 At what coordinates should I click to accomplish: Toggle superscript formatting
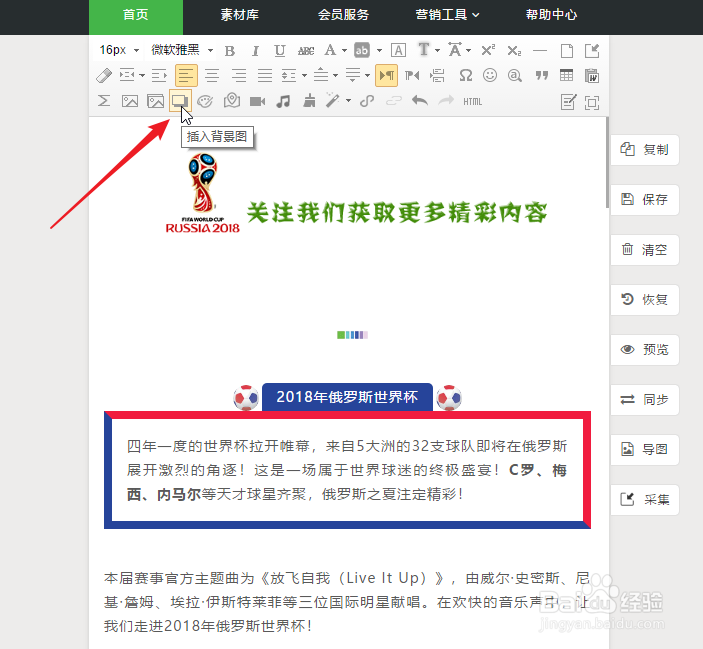pos(488,50)
